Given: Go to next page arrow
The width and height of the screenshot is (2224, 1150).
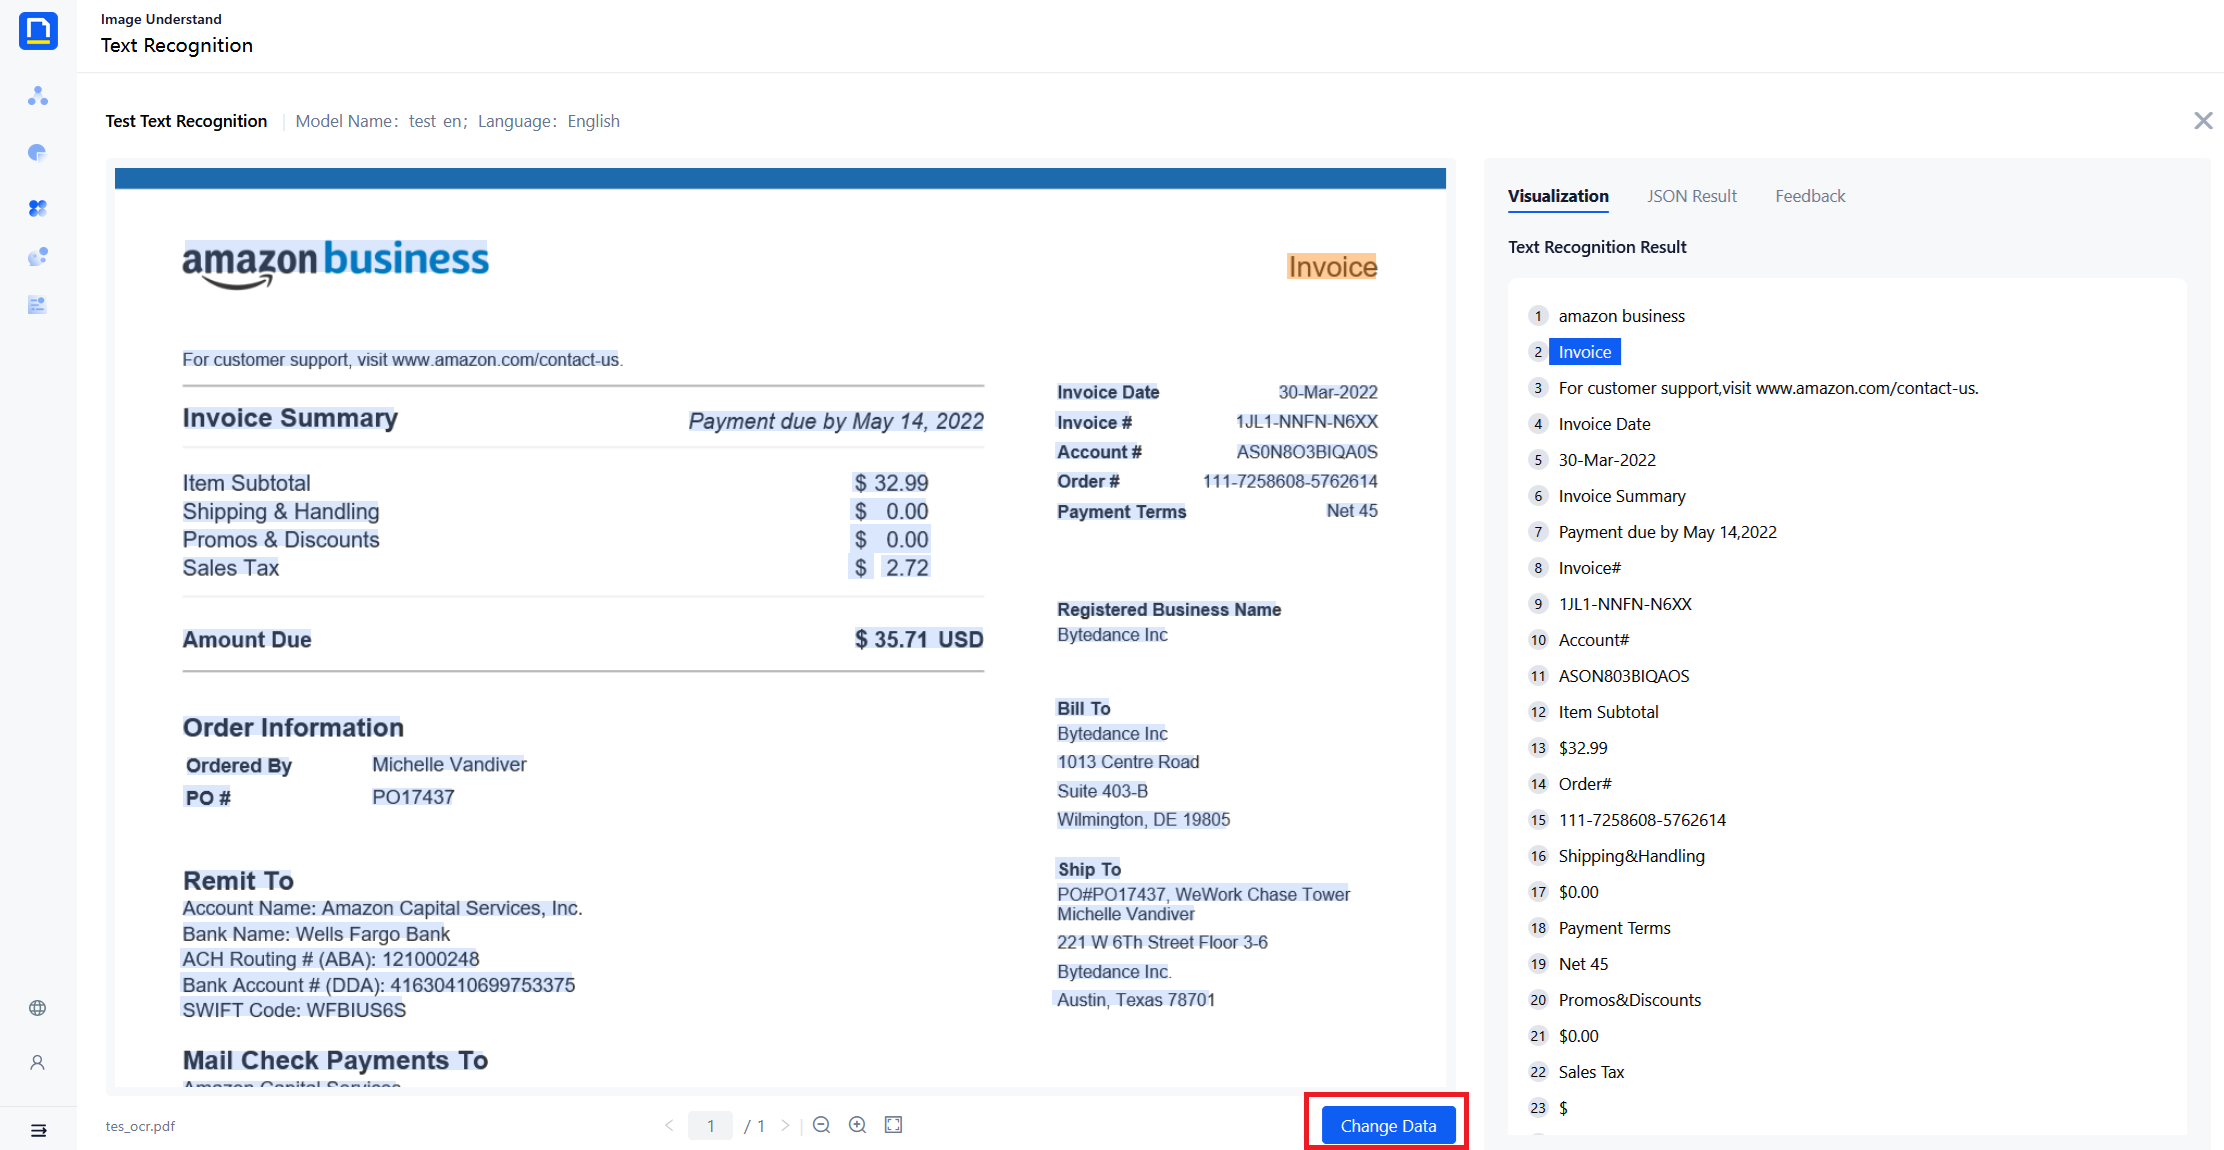Looking at the screenshot, I should pyautogui.click(x=785, y=1126).
